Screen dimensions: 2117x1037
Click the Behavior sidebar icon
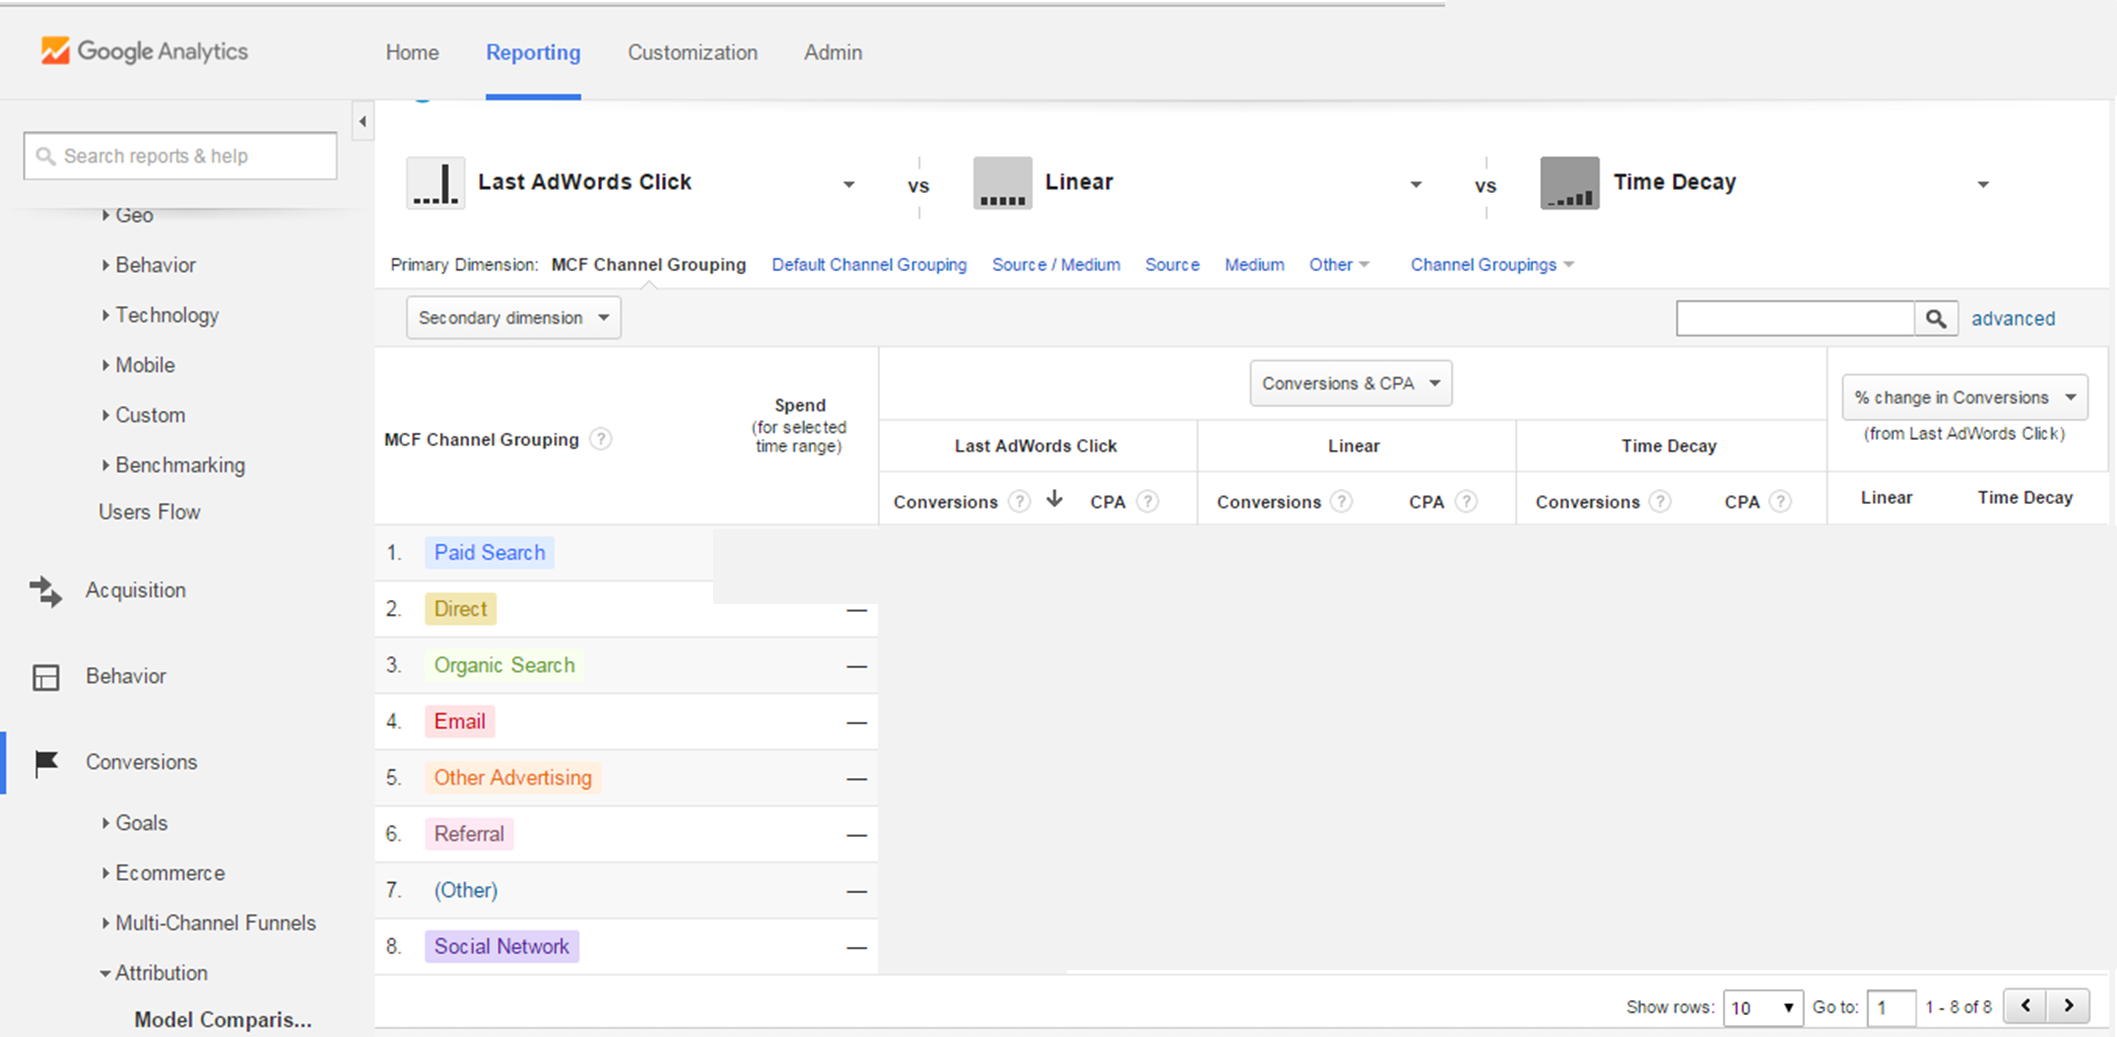tap(46, 677)
